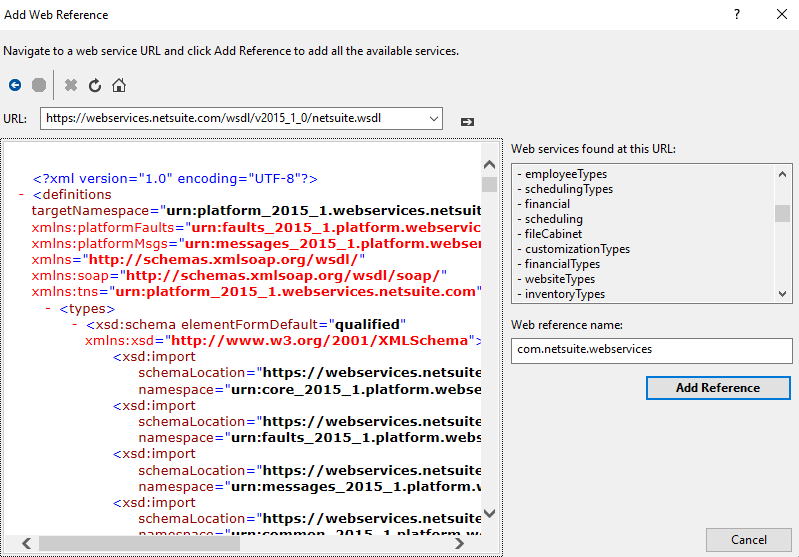Go to the Home page icon

119,85
